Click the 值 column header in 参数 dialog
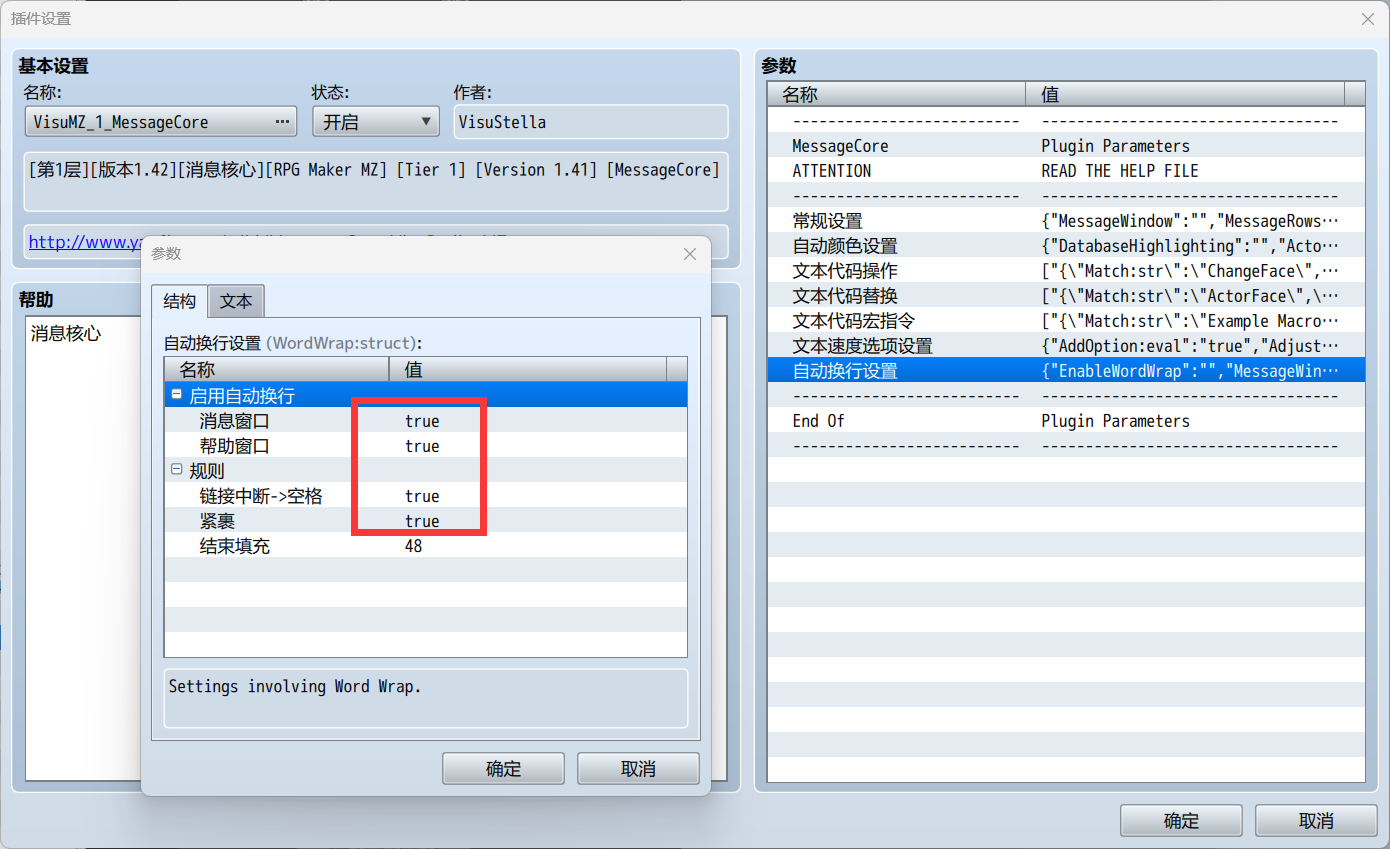The image size is (1390, 849). pos(528,370)
